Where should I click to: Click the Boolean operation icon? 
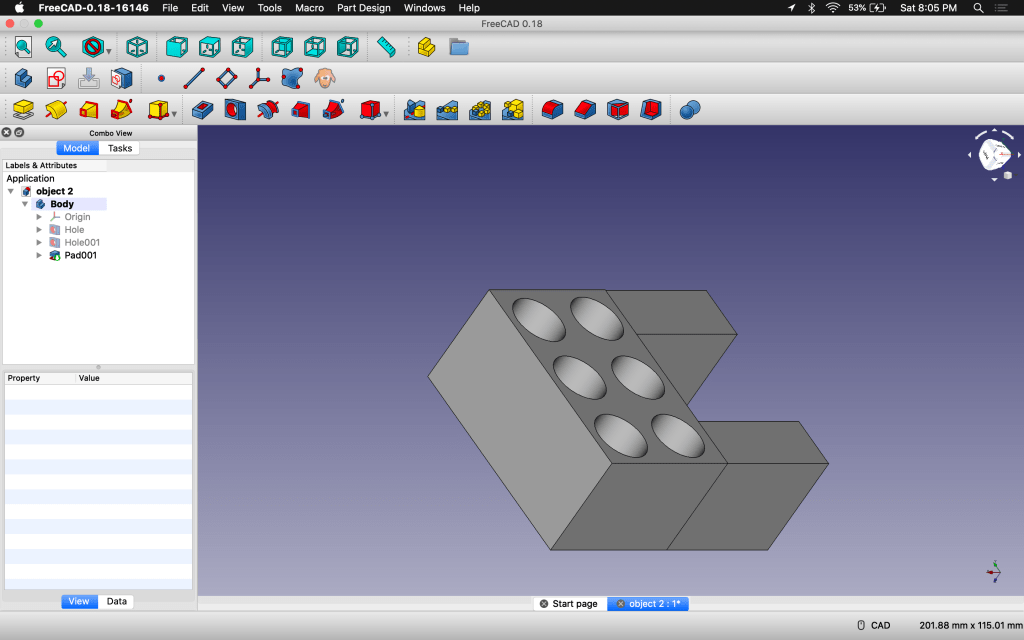(x=690, y=109)
